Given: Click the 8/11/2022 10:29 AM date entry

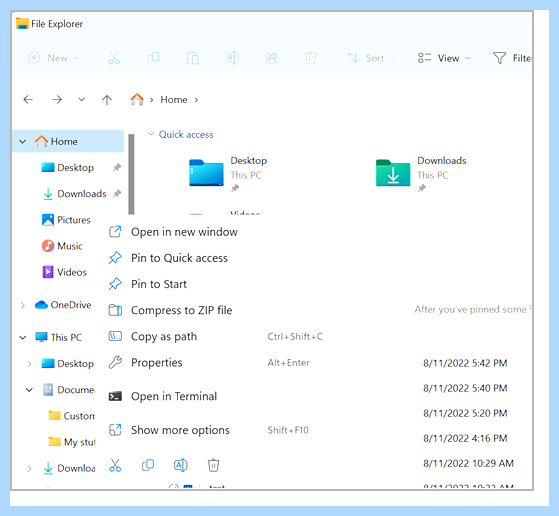Looking at the screenshot, I should (x=468, y=463).
